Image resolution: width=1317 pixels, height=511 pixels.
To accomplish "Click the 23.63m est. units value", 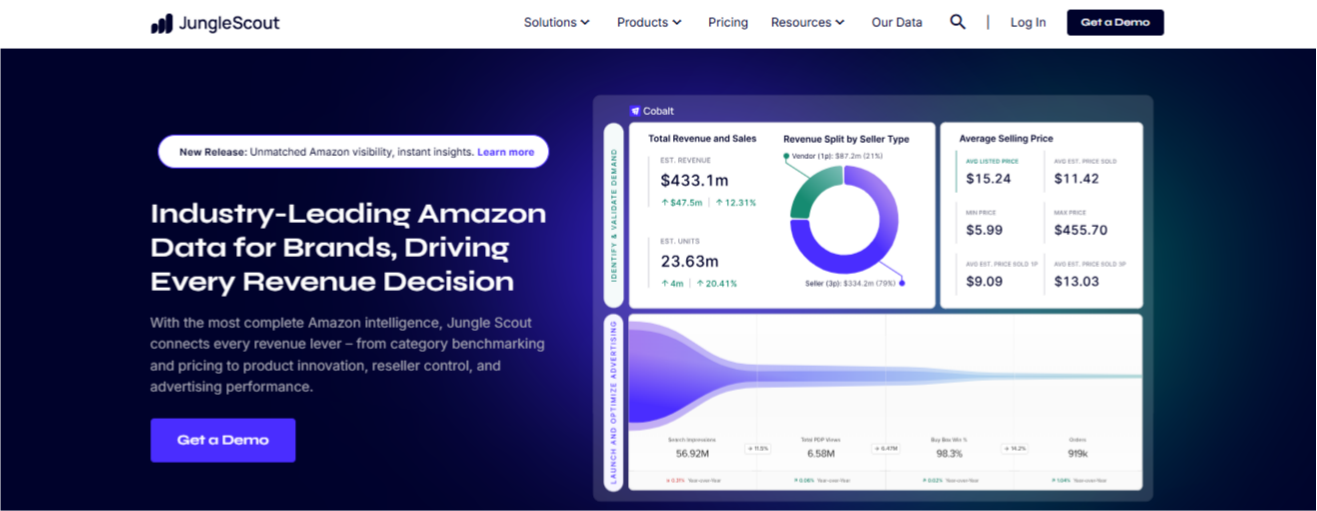I will tap(689, 262).
